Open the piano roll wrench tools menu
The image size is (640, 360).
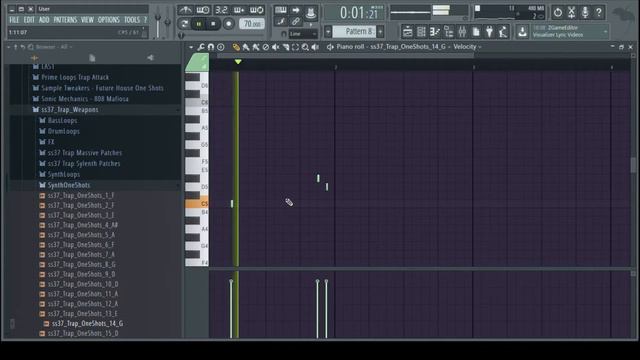(x=201, y=47)
